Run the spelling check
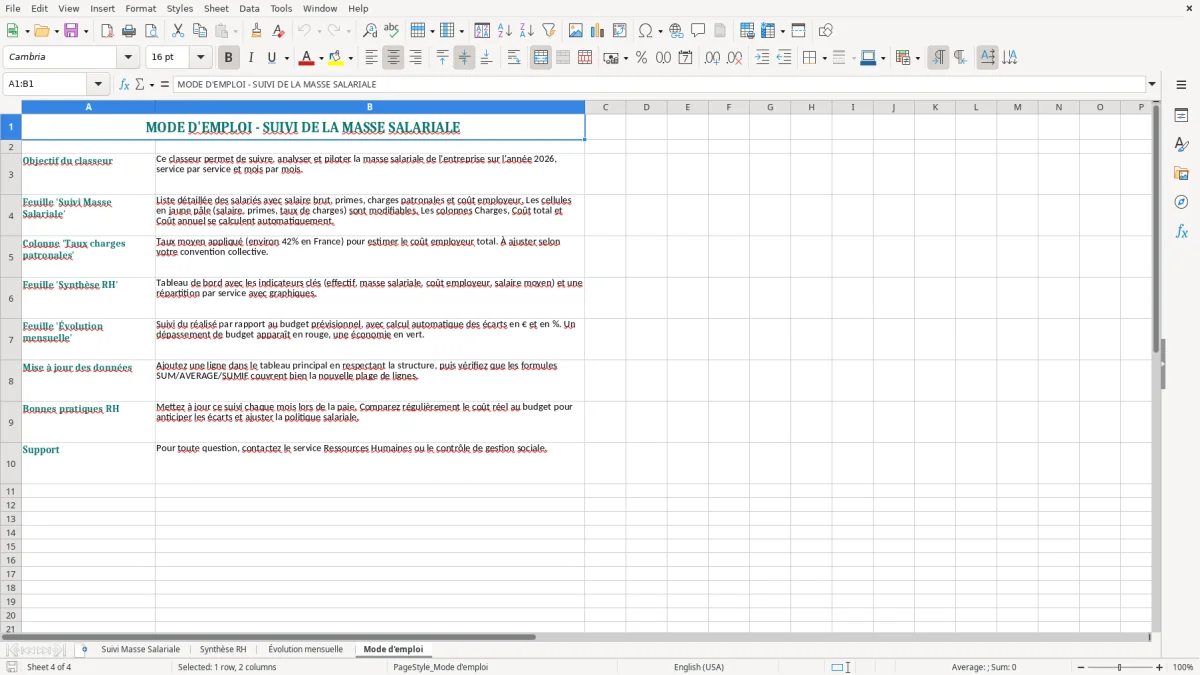 (392, 31)
